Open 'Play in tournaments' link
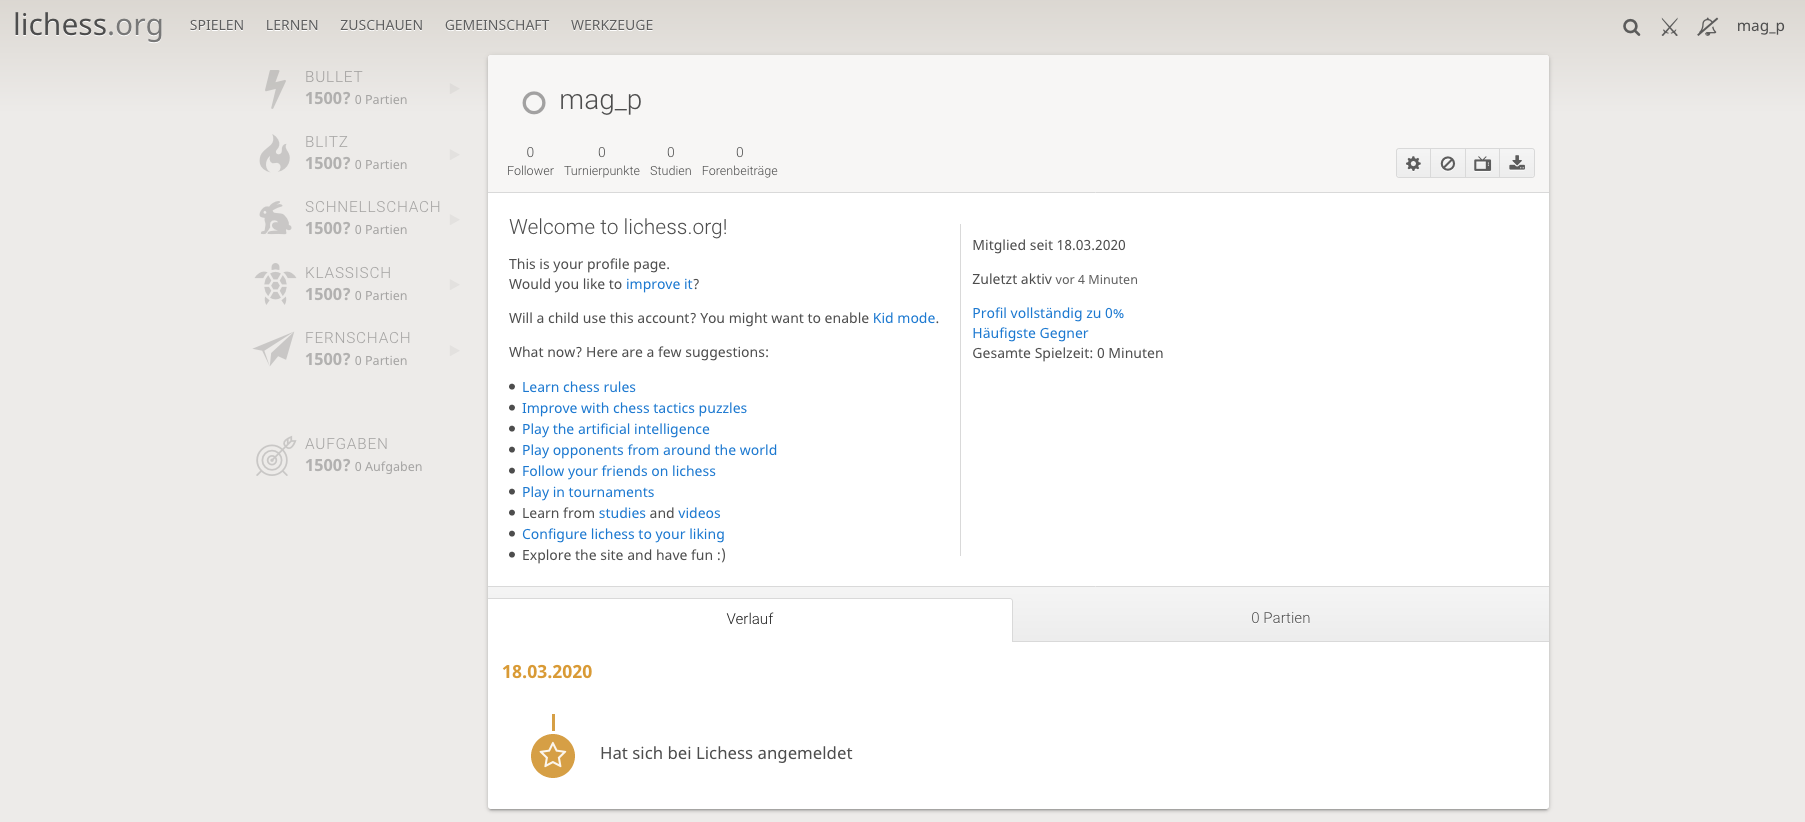The width and height of the screenshot is (1805, 822). coord(588,492)
